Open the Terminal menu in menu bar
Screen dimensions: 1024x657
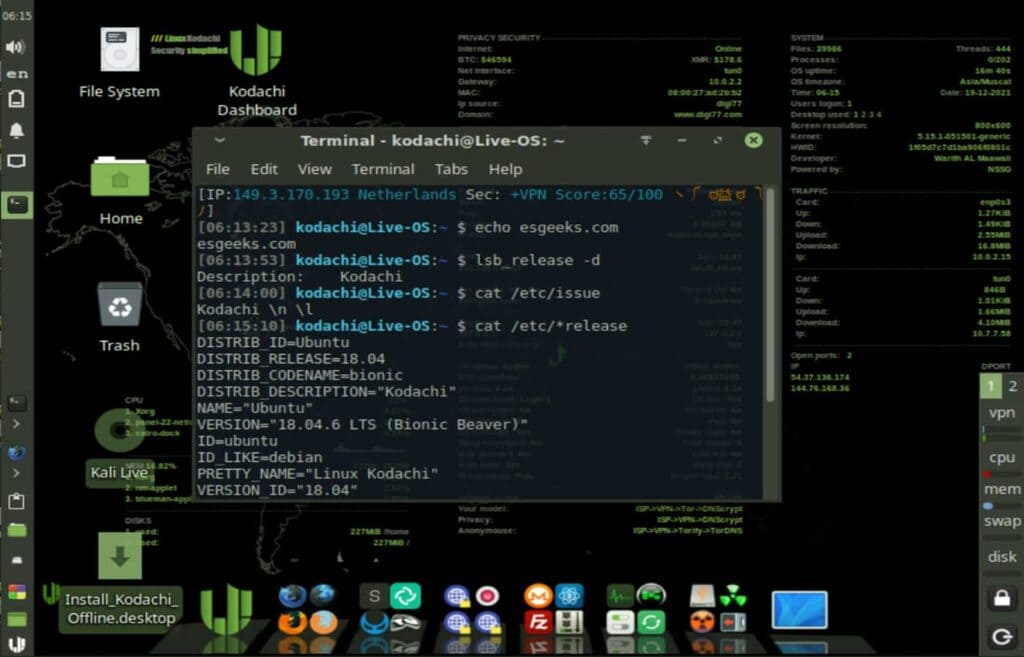point(382,169)
